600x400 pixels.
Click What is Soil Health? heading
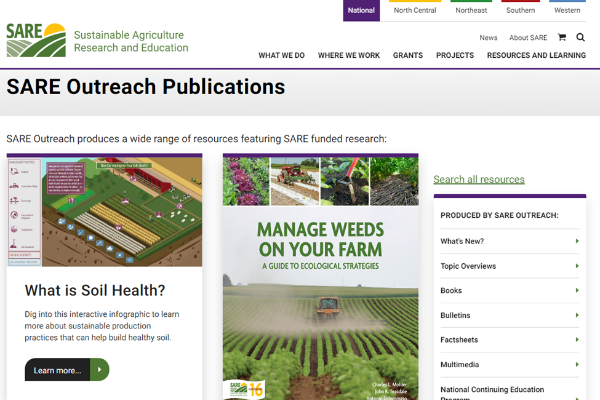pos(95,291)
